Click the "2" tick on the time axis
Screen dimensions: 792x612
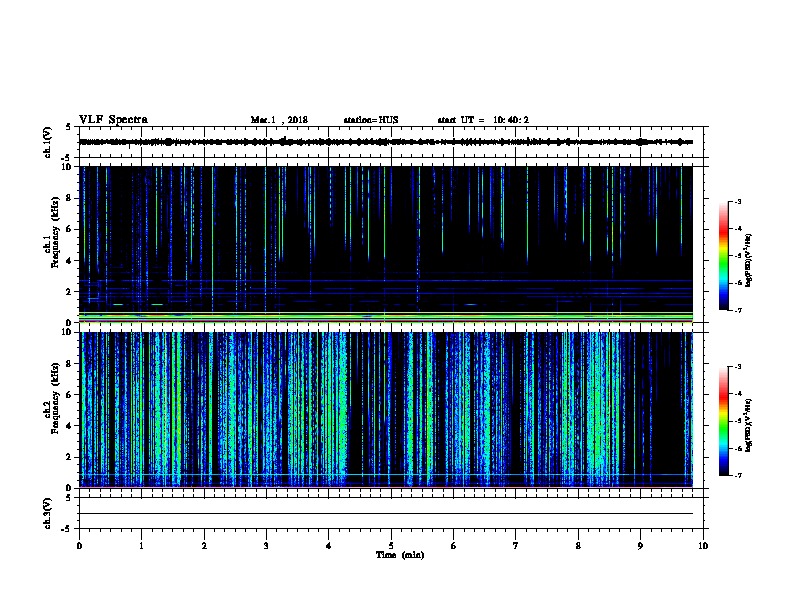point(204,545)
